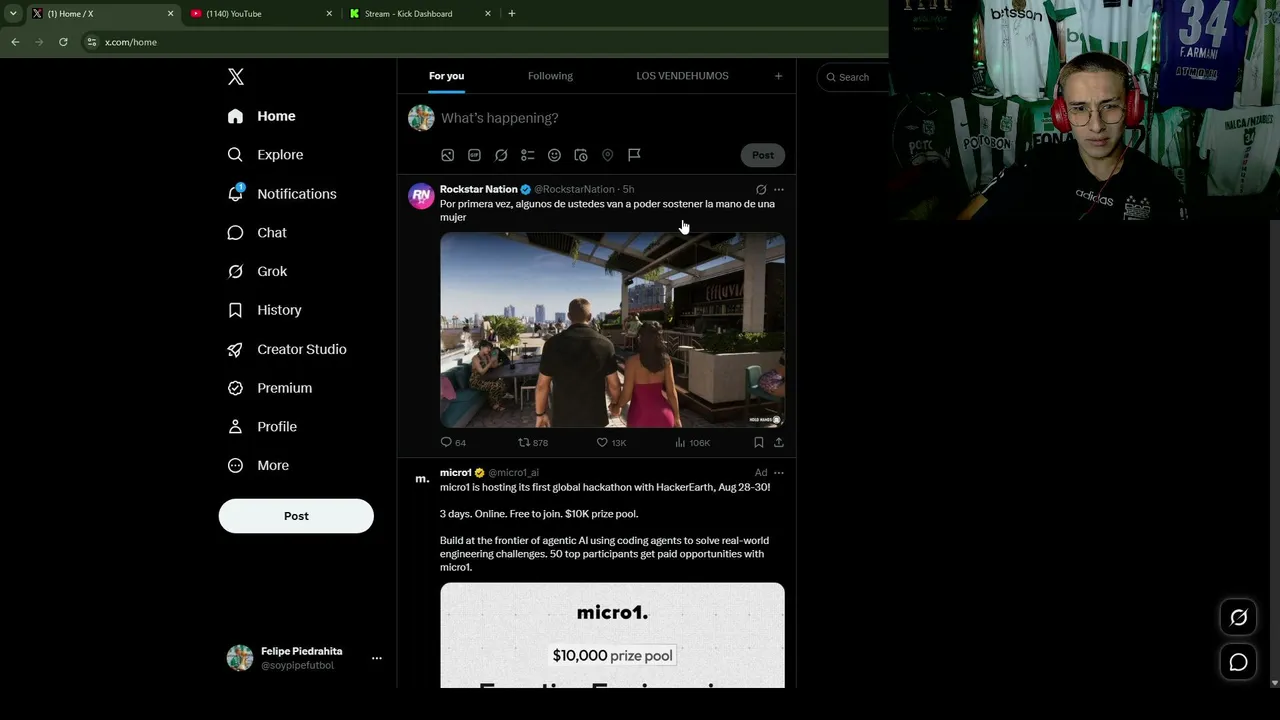Open the floating chat bubble button

pyautogui.click(x=1238, y=662)
